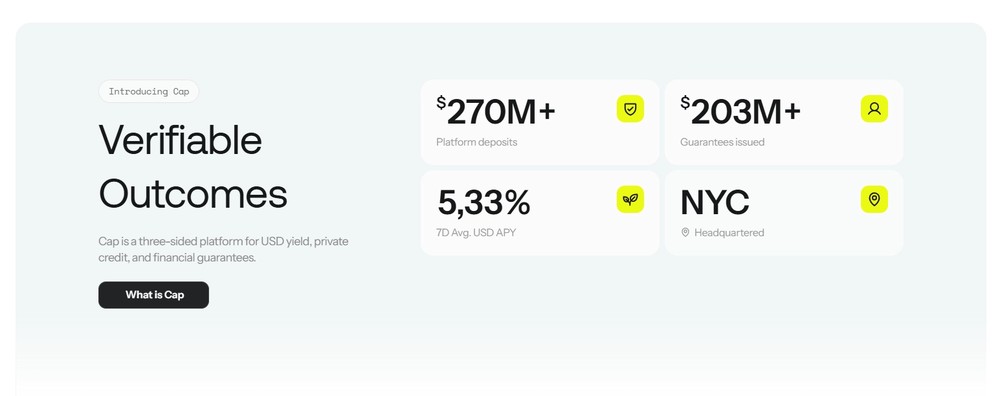This screenshot has height=396, width=1000.
Task: Click the 5,33% APY value
Action: coord(483,203)
